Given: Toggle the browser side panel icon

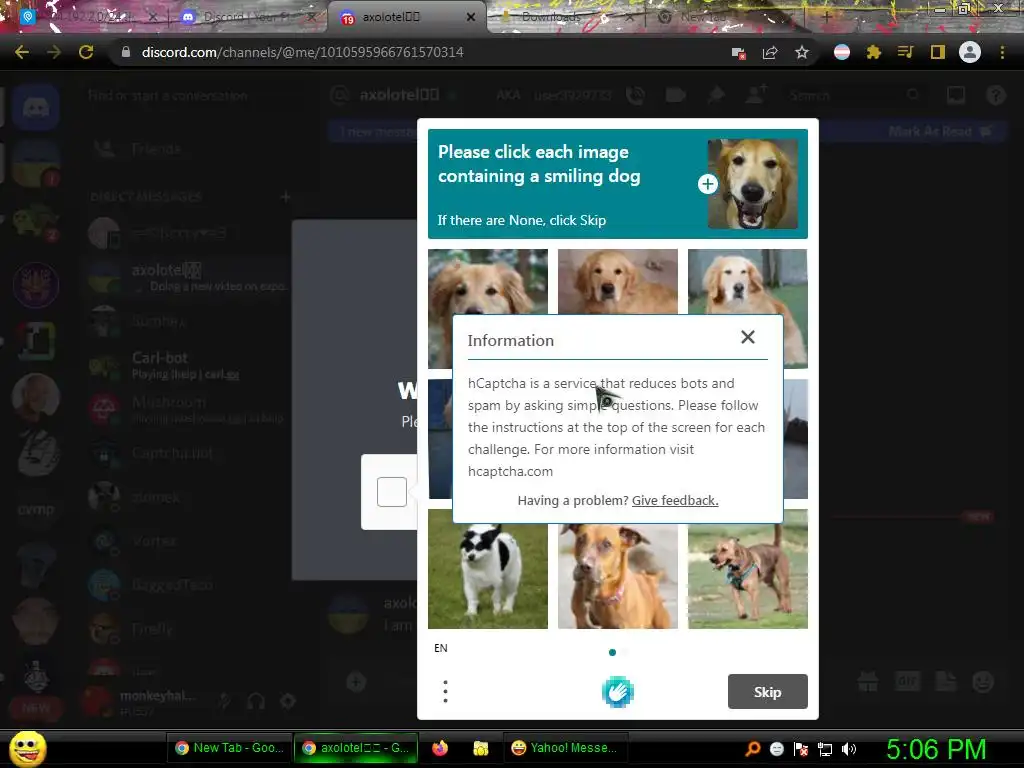Looking at the screenshot, I should (938, 52).
